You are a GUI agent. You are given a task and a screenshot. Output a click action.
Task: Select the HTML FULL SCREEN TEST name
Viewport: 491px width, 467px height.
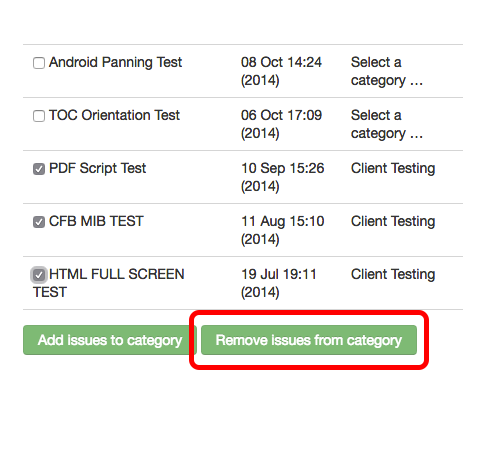109,283
